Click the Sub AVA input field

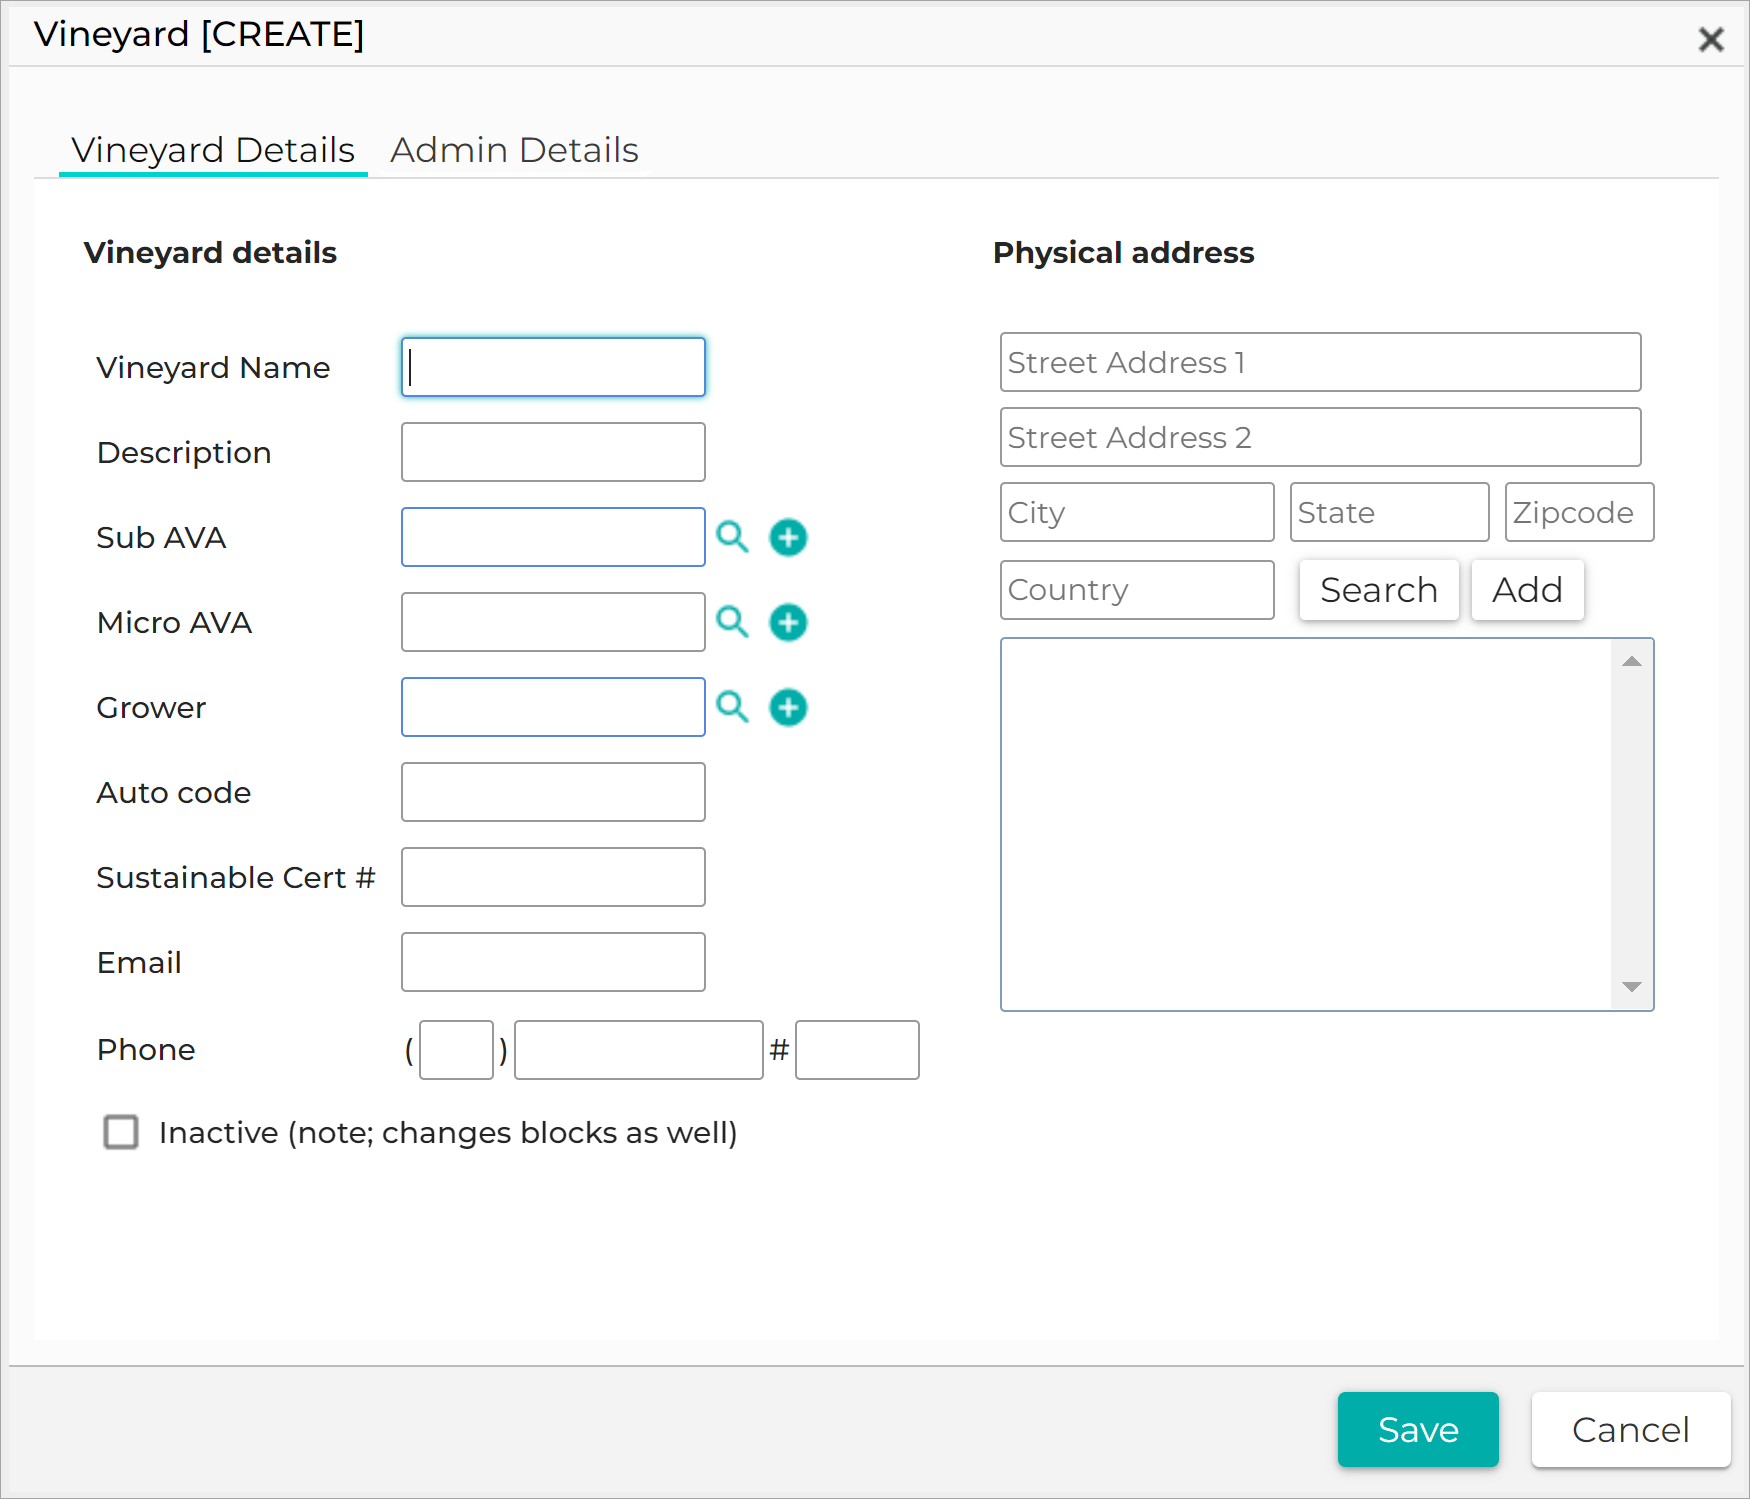[553, 537]
